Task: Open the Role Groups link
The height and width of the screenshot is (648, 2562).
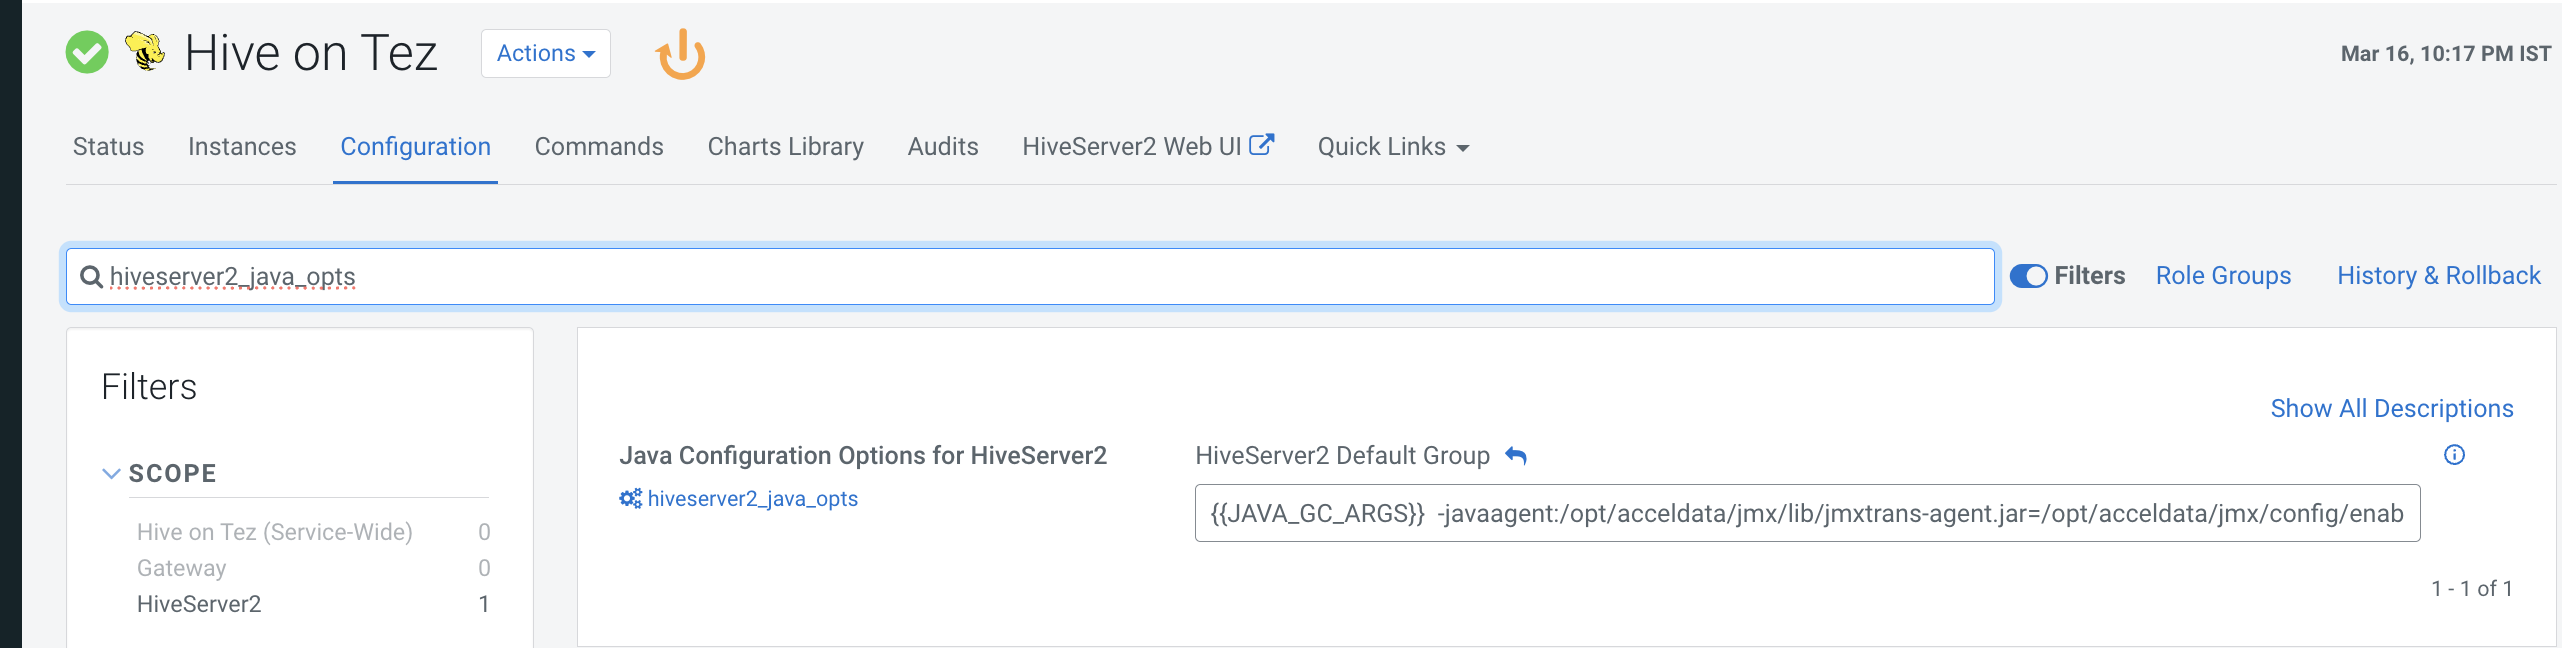Action: pos(2223,276)
